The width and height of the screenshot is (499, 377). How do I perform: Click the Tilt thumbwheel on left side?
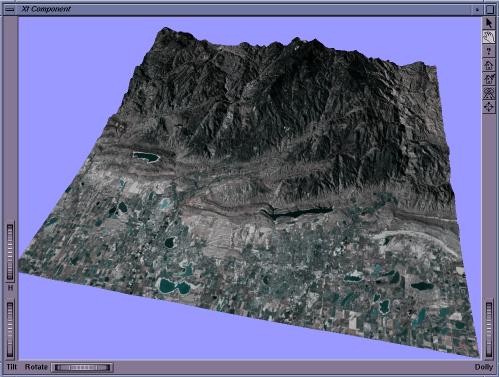pos(10,329)
